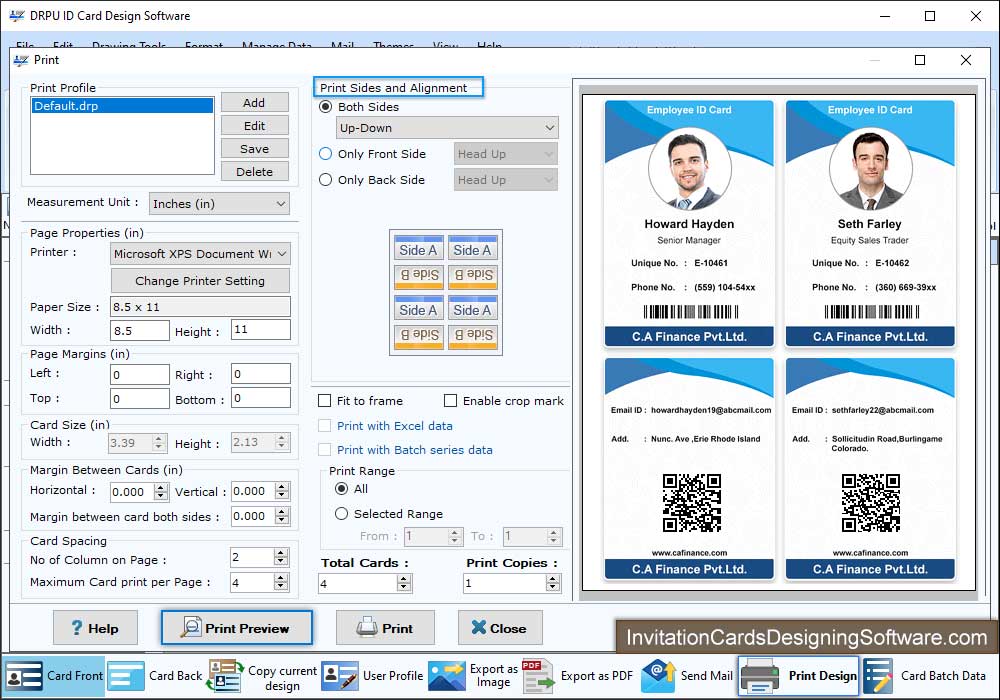Click the Add profile button
The image size is (1000, 700).
(254, 103)
